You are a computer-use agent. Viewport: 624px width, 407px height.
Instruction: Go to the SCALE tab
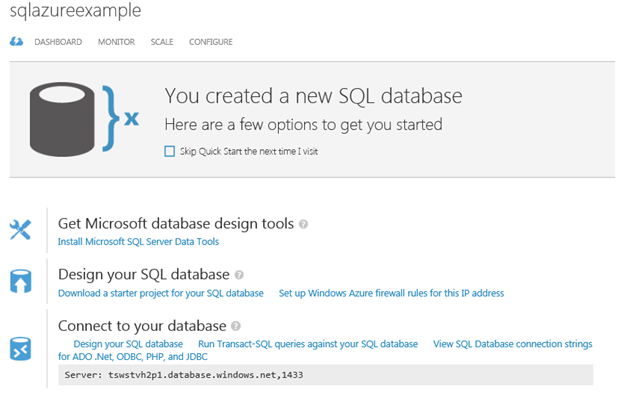pyautogui.click(x=162, y=42)
